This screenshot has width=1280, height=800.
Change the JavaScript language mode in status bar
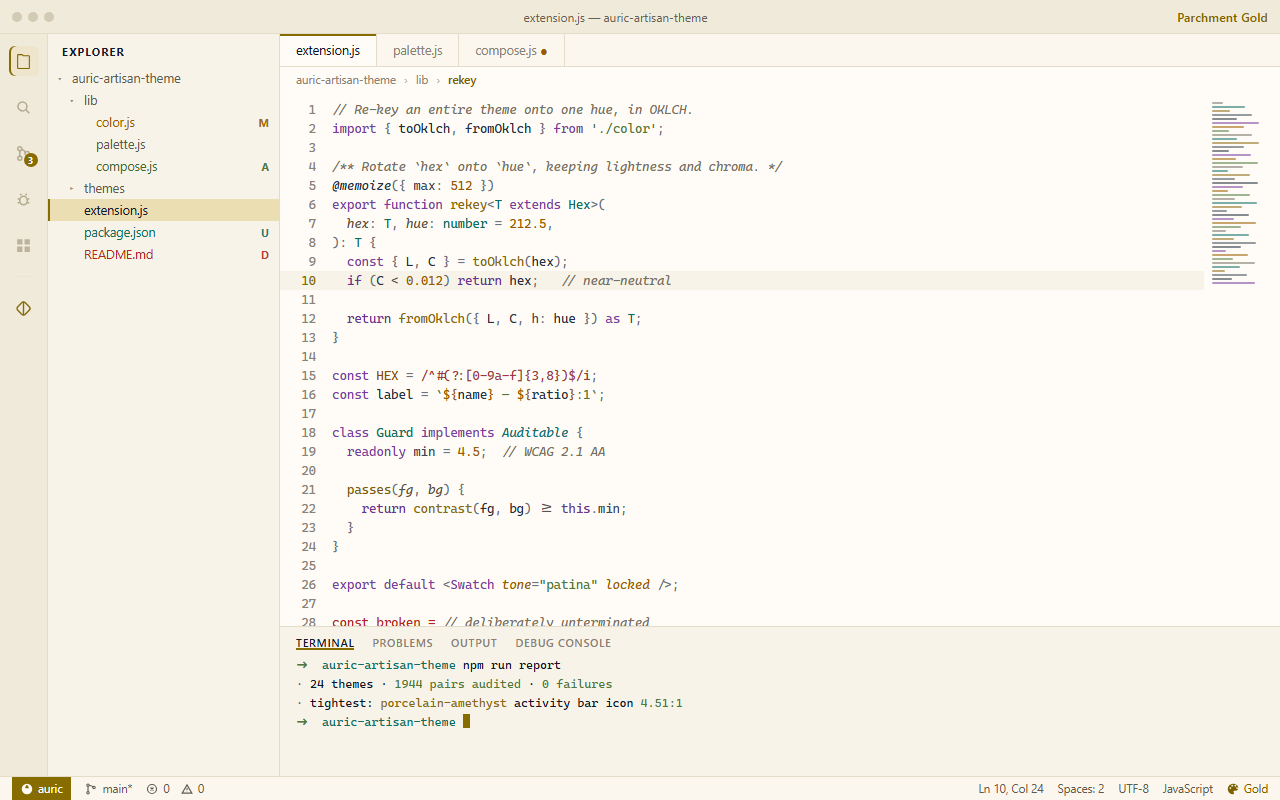tap(1188, 789)
